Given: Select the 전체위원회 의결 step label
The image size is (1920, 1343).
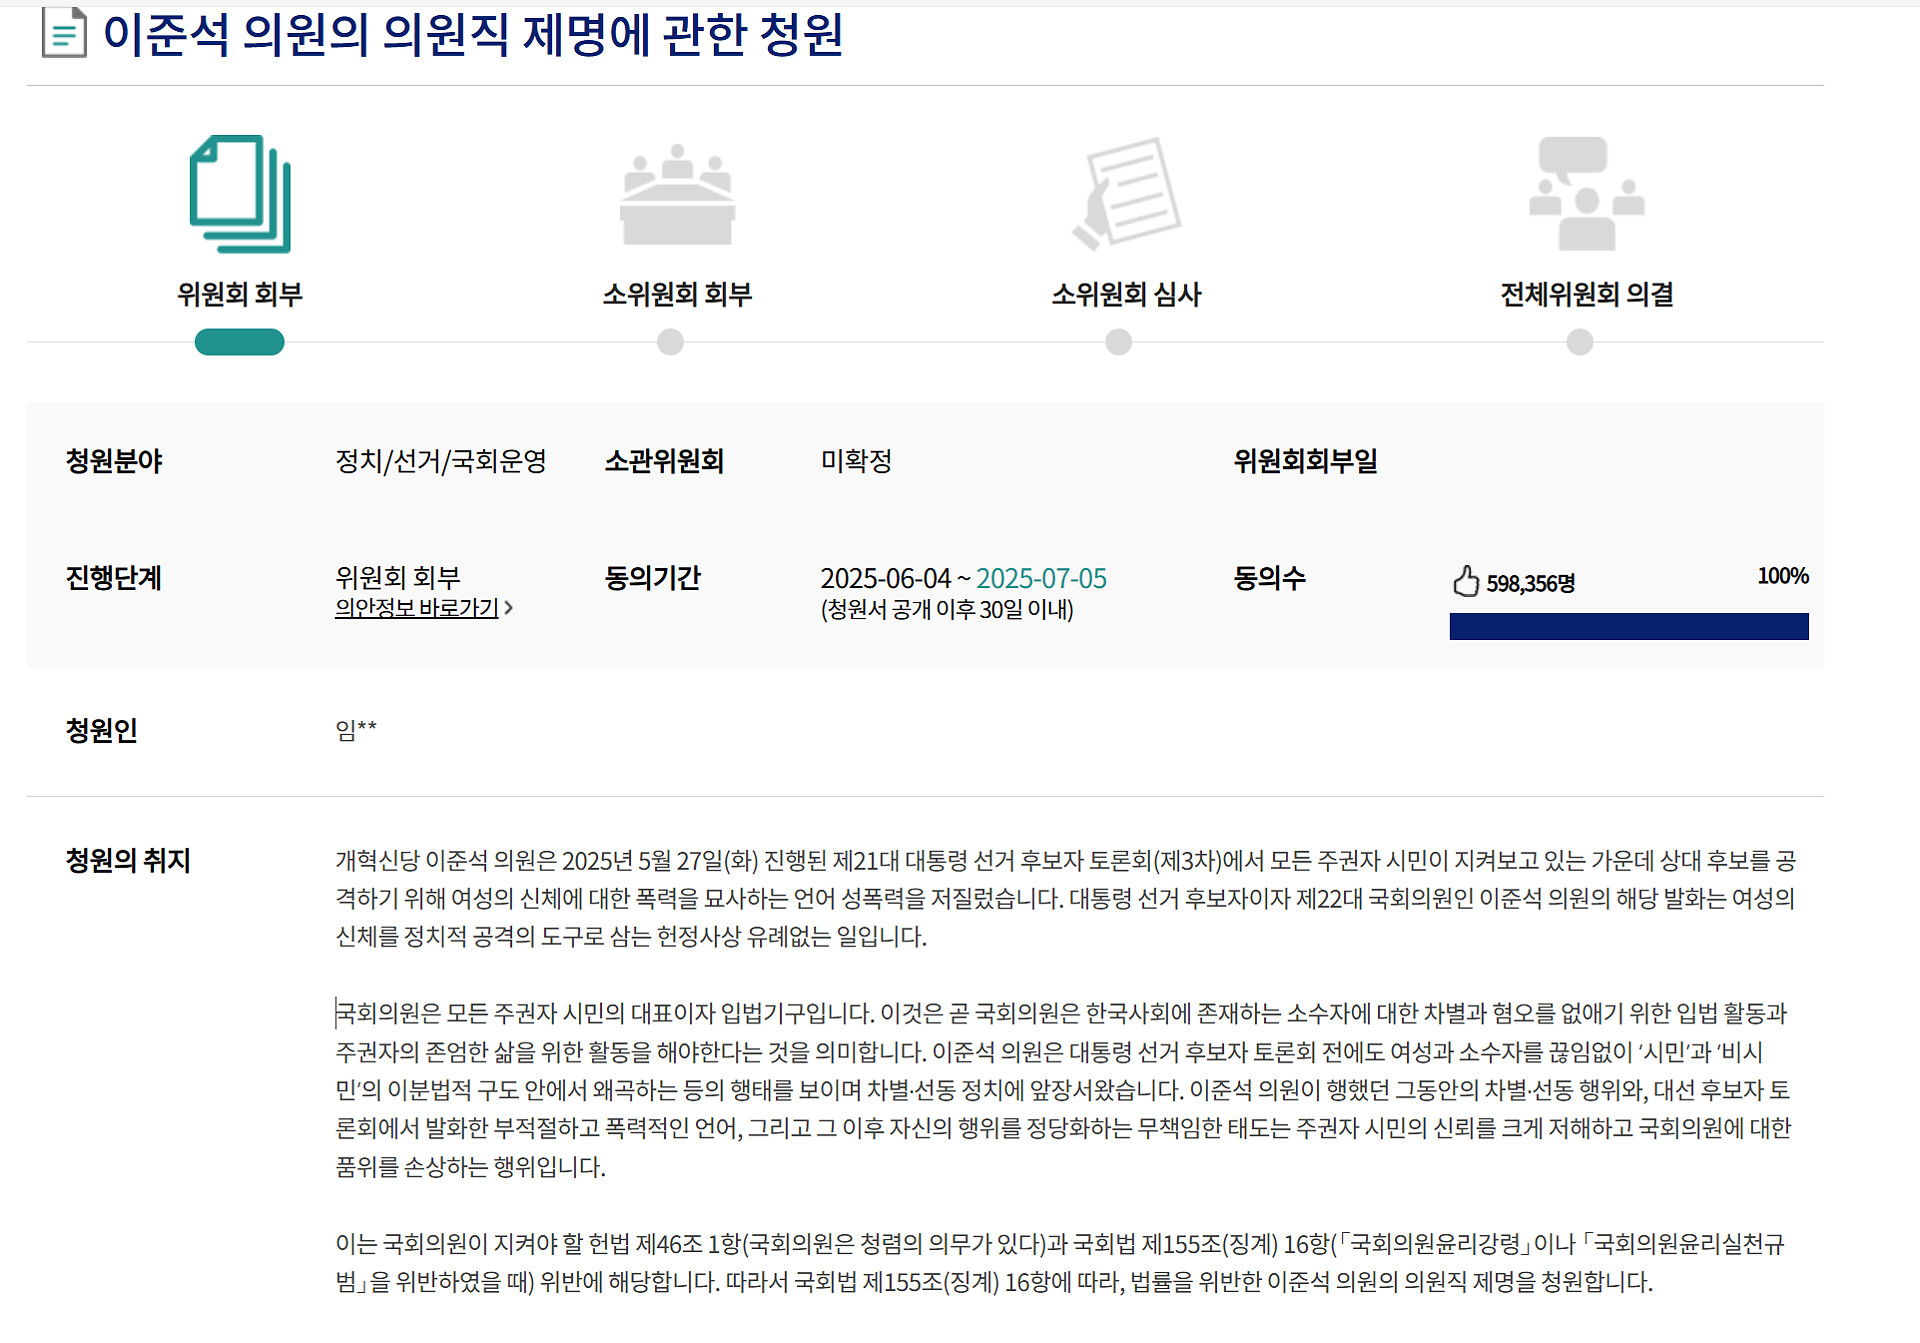Looking at the screenshot, I should point(1586,294).
